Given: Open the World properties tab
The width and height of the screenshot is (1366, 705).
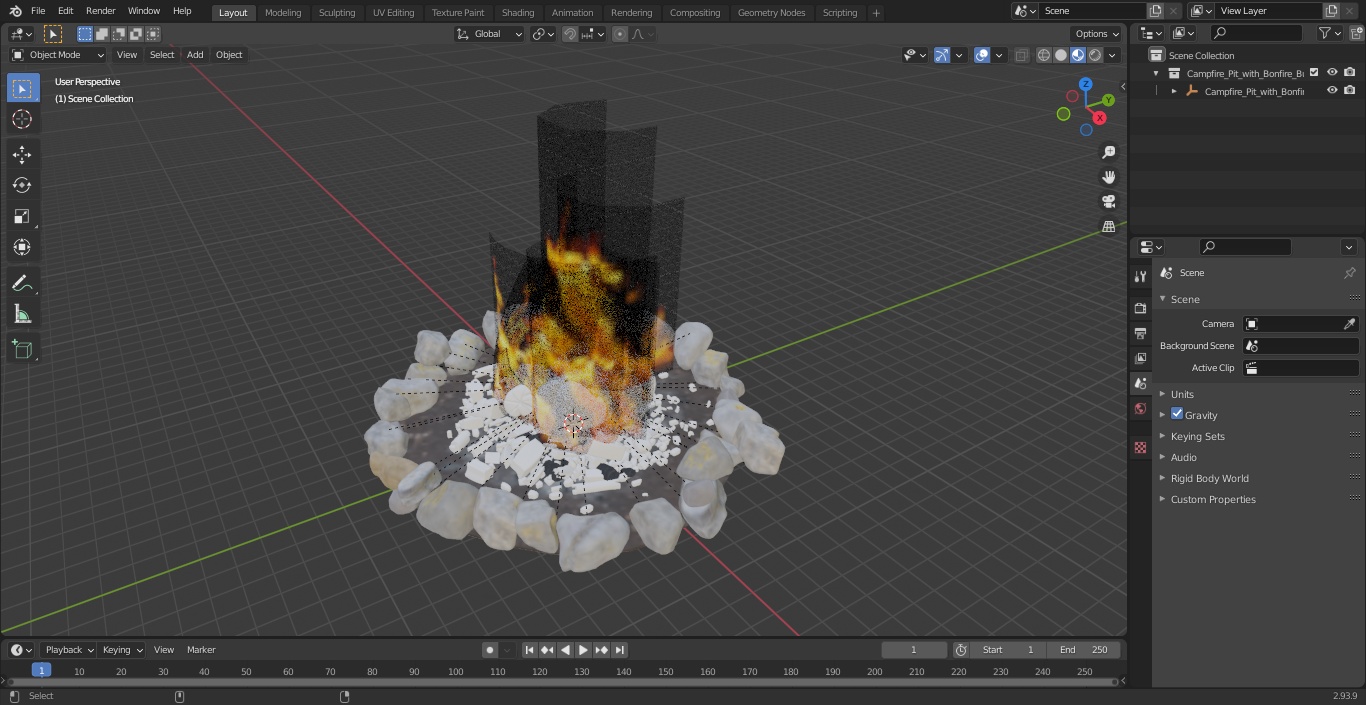Looking at the screenshot, I should point(1140,409).
